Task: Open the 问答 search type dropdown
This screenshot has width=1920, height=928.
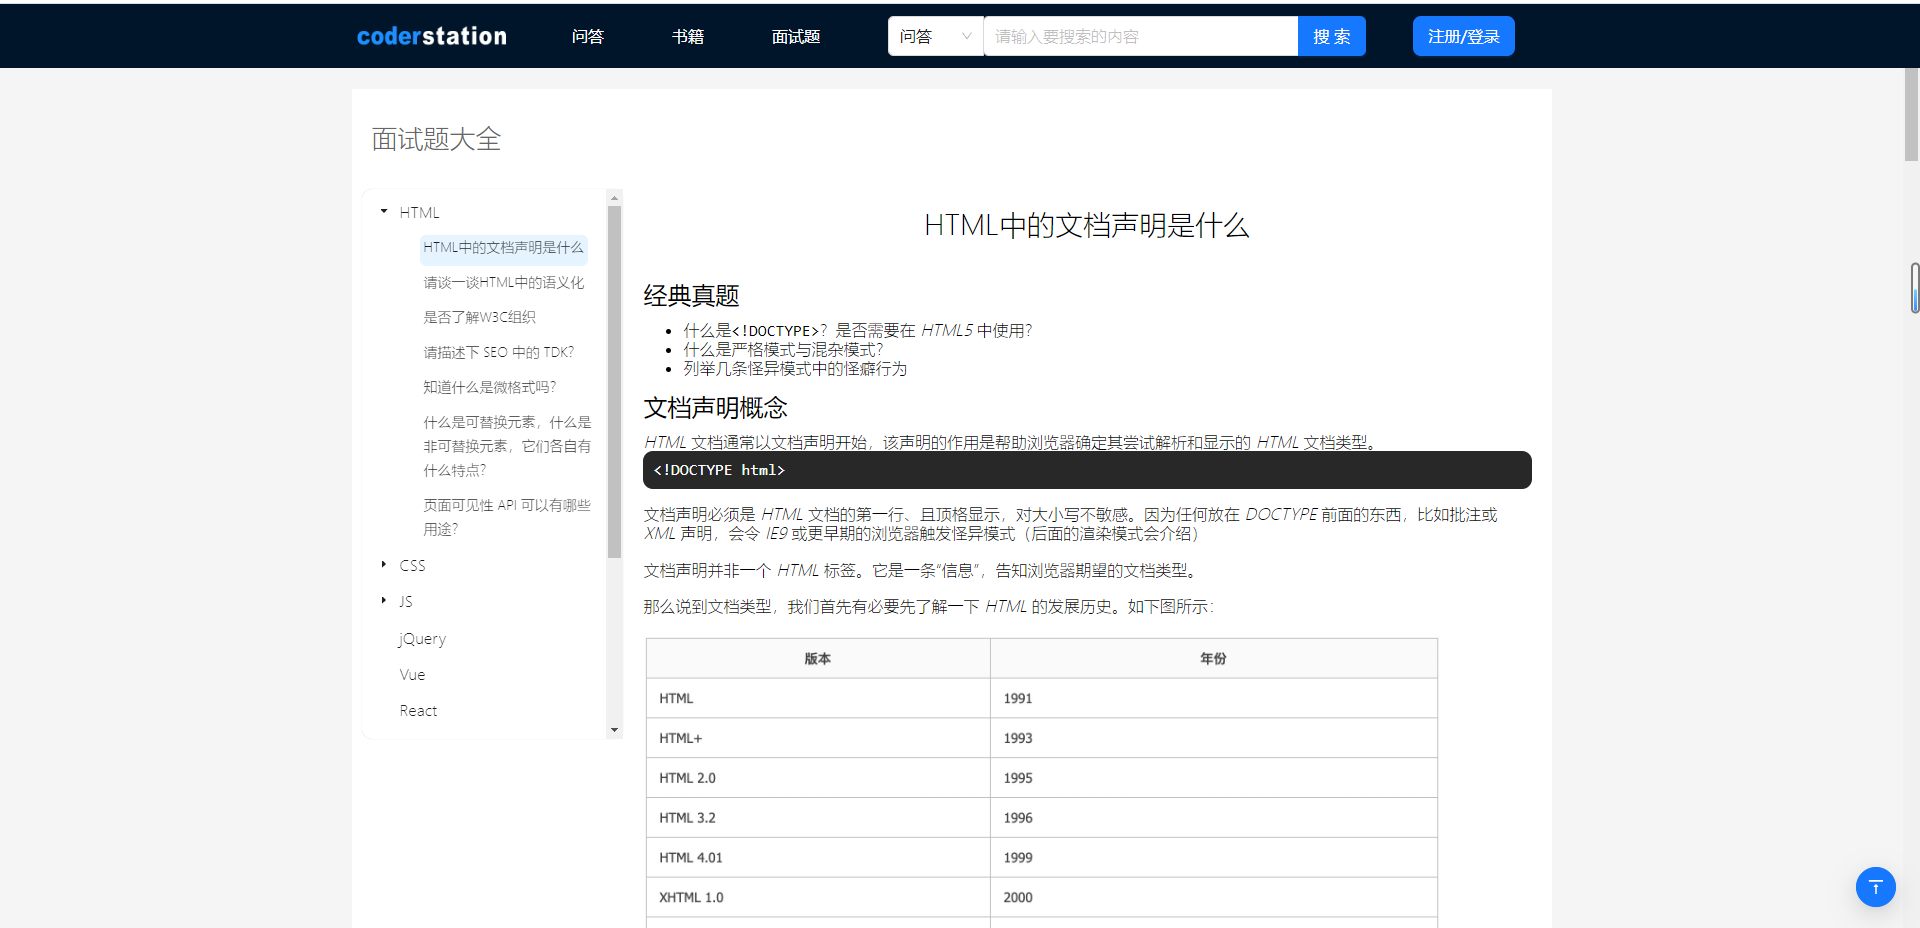Action: (x=936, y=36)
